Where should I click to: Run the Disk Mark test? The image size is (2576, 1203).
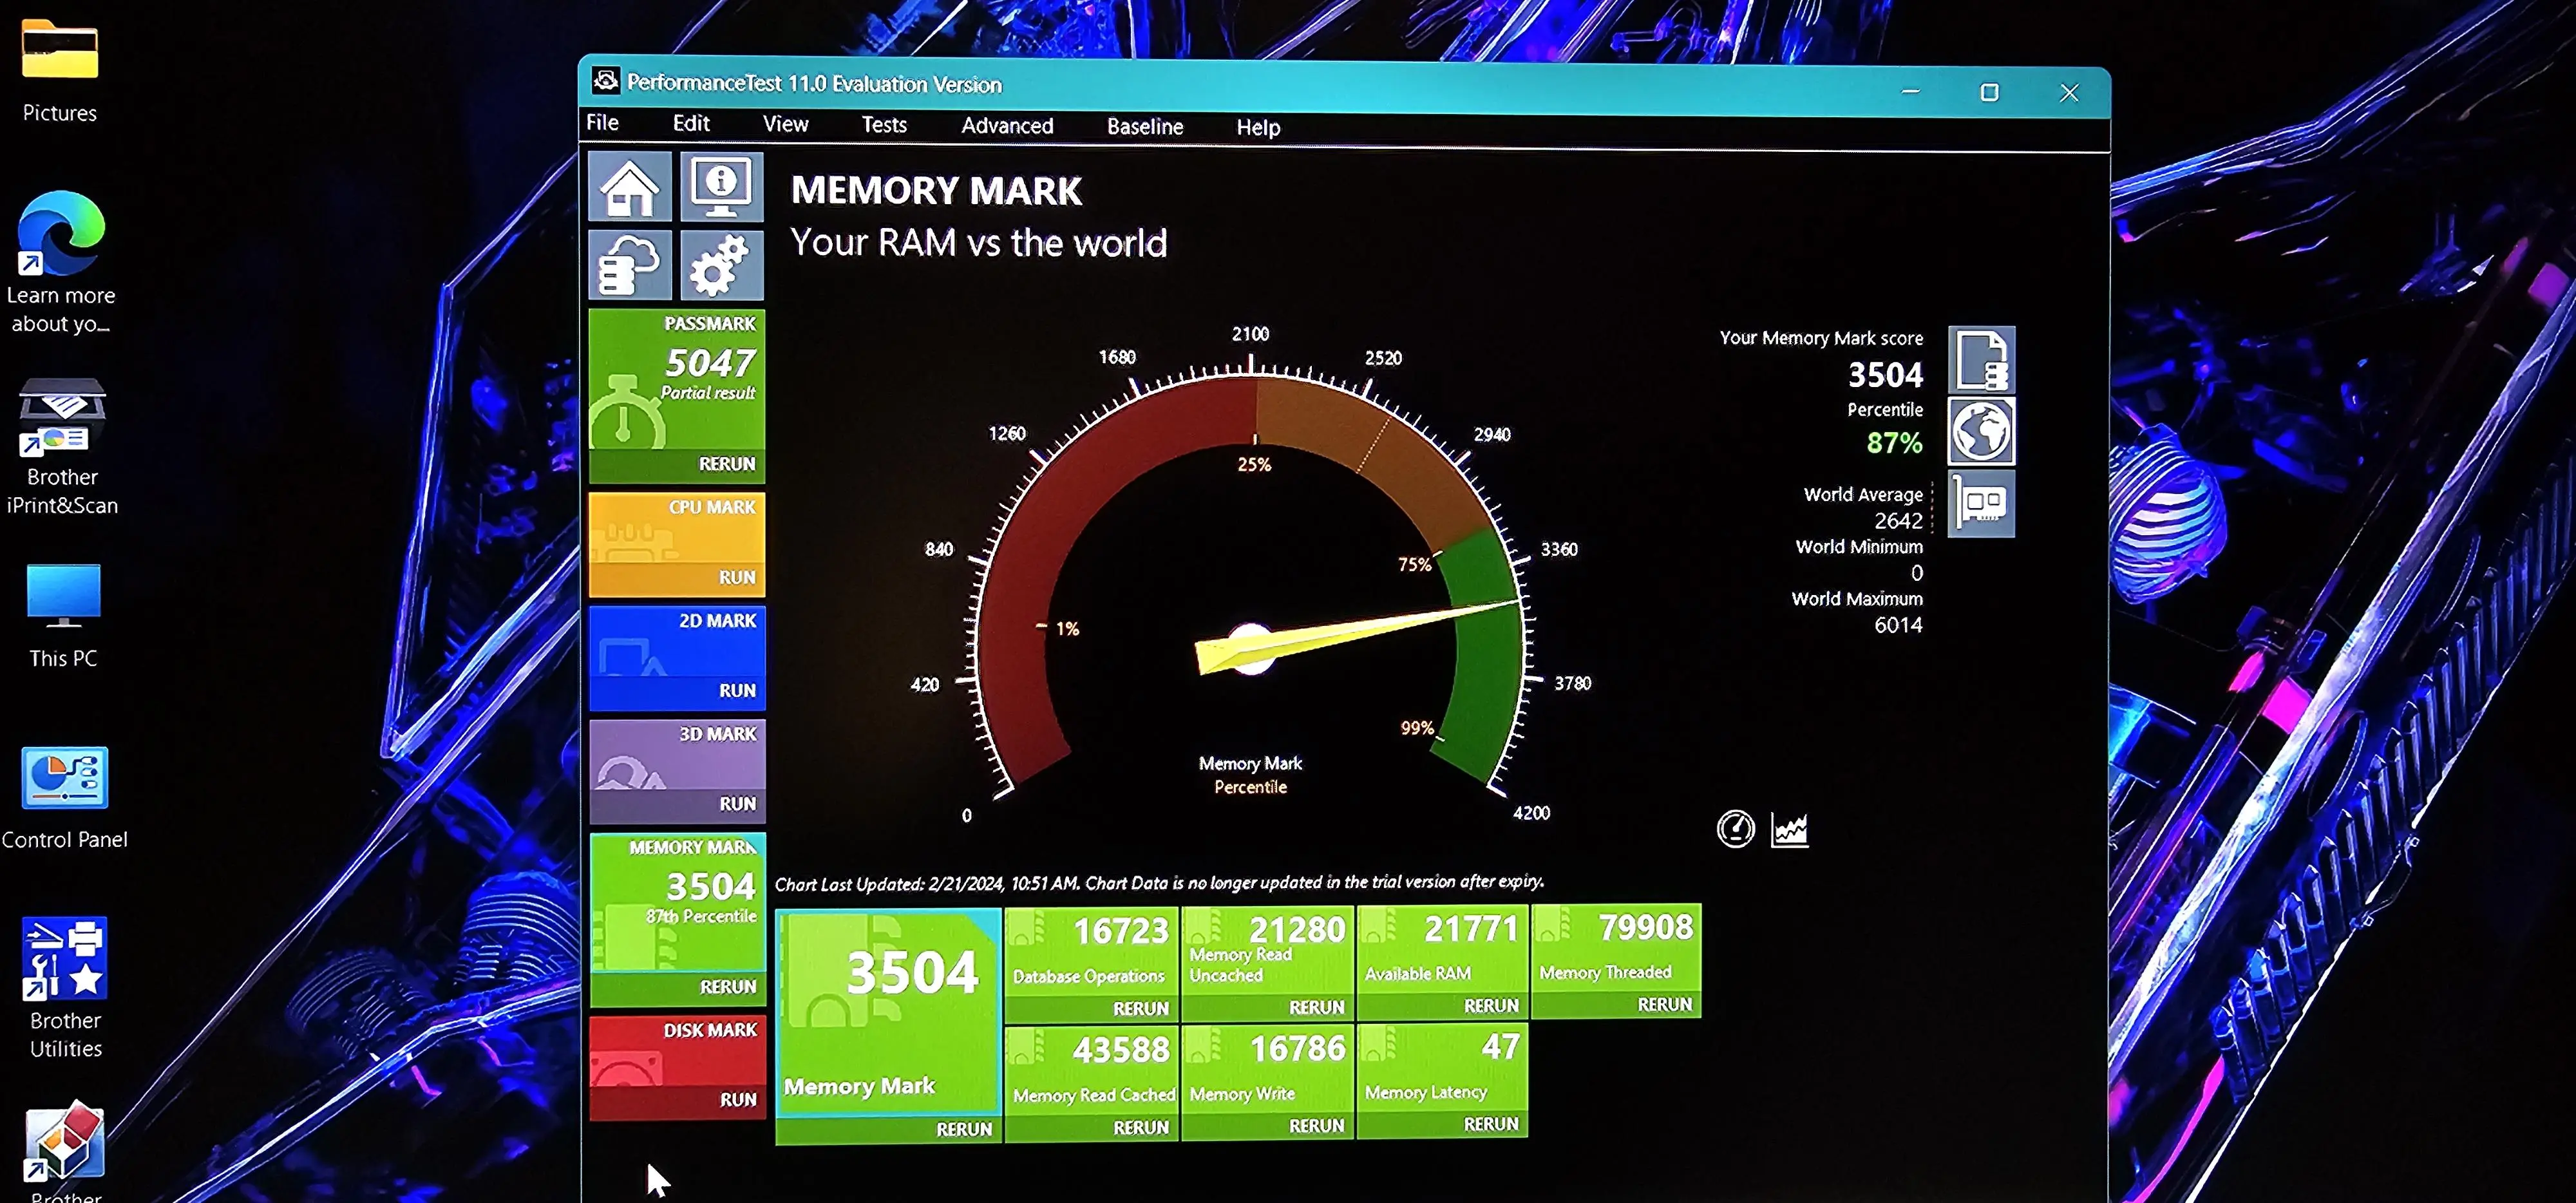737,1099
